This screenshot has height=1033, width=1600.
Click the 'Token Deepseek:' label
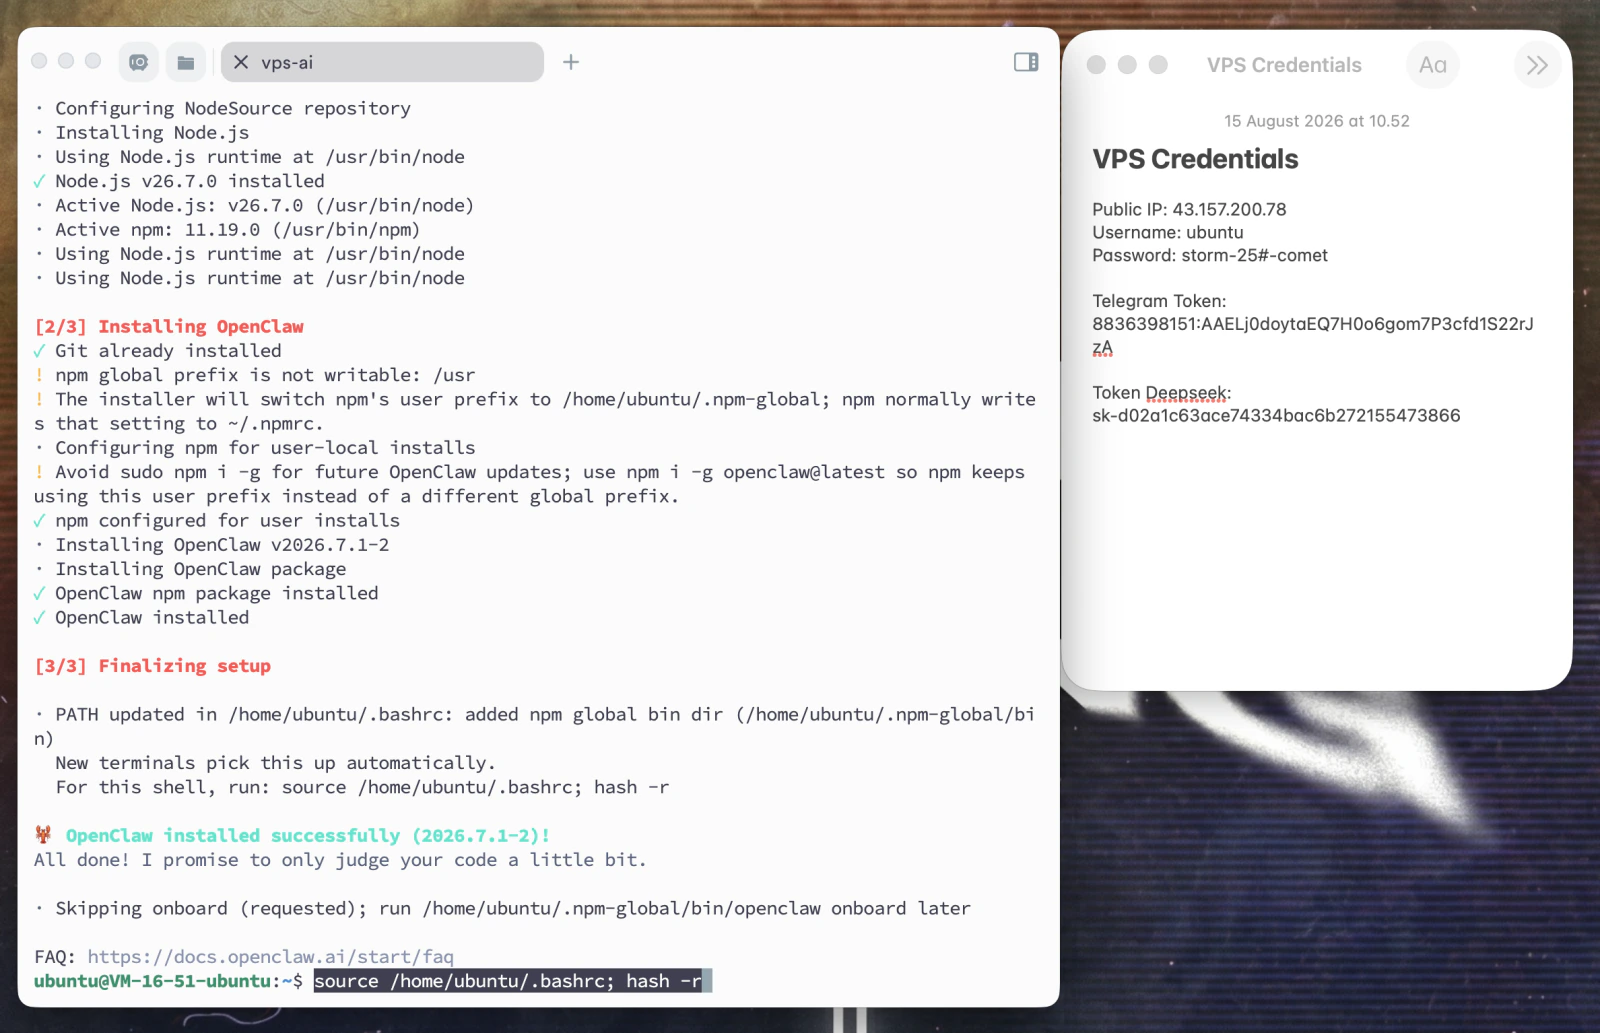click(x=1162, y=393)
